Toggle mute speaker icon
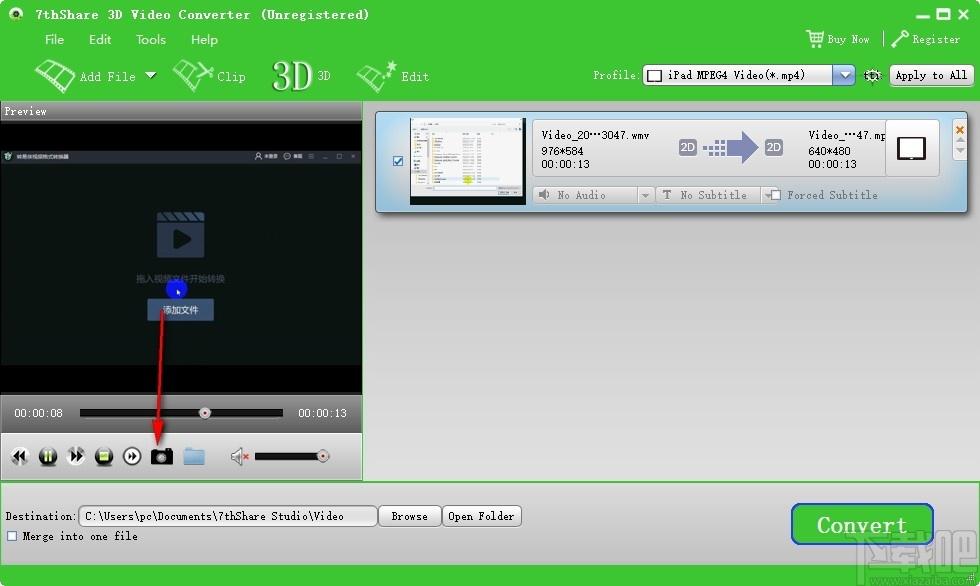980x586 pixels. [239, 457]
